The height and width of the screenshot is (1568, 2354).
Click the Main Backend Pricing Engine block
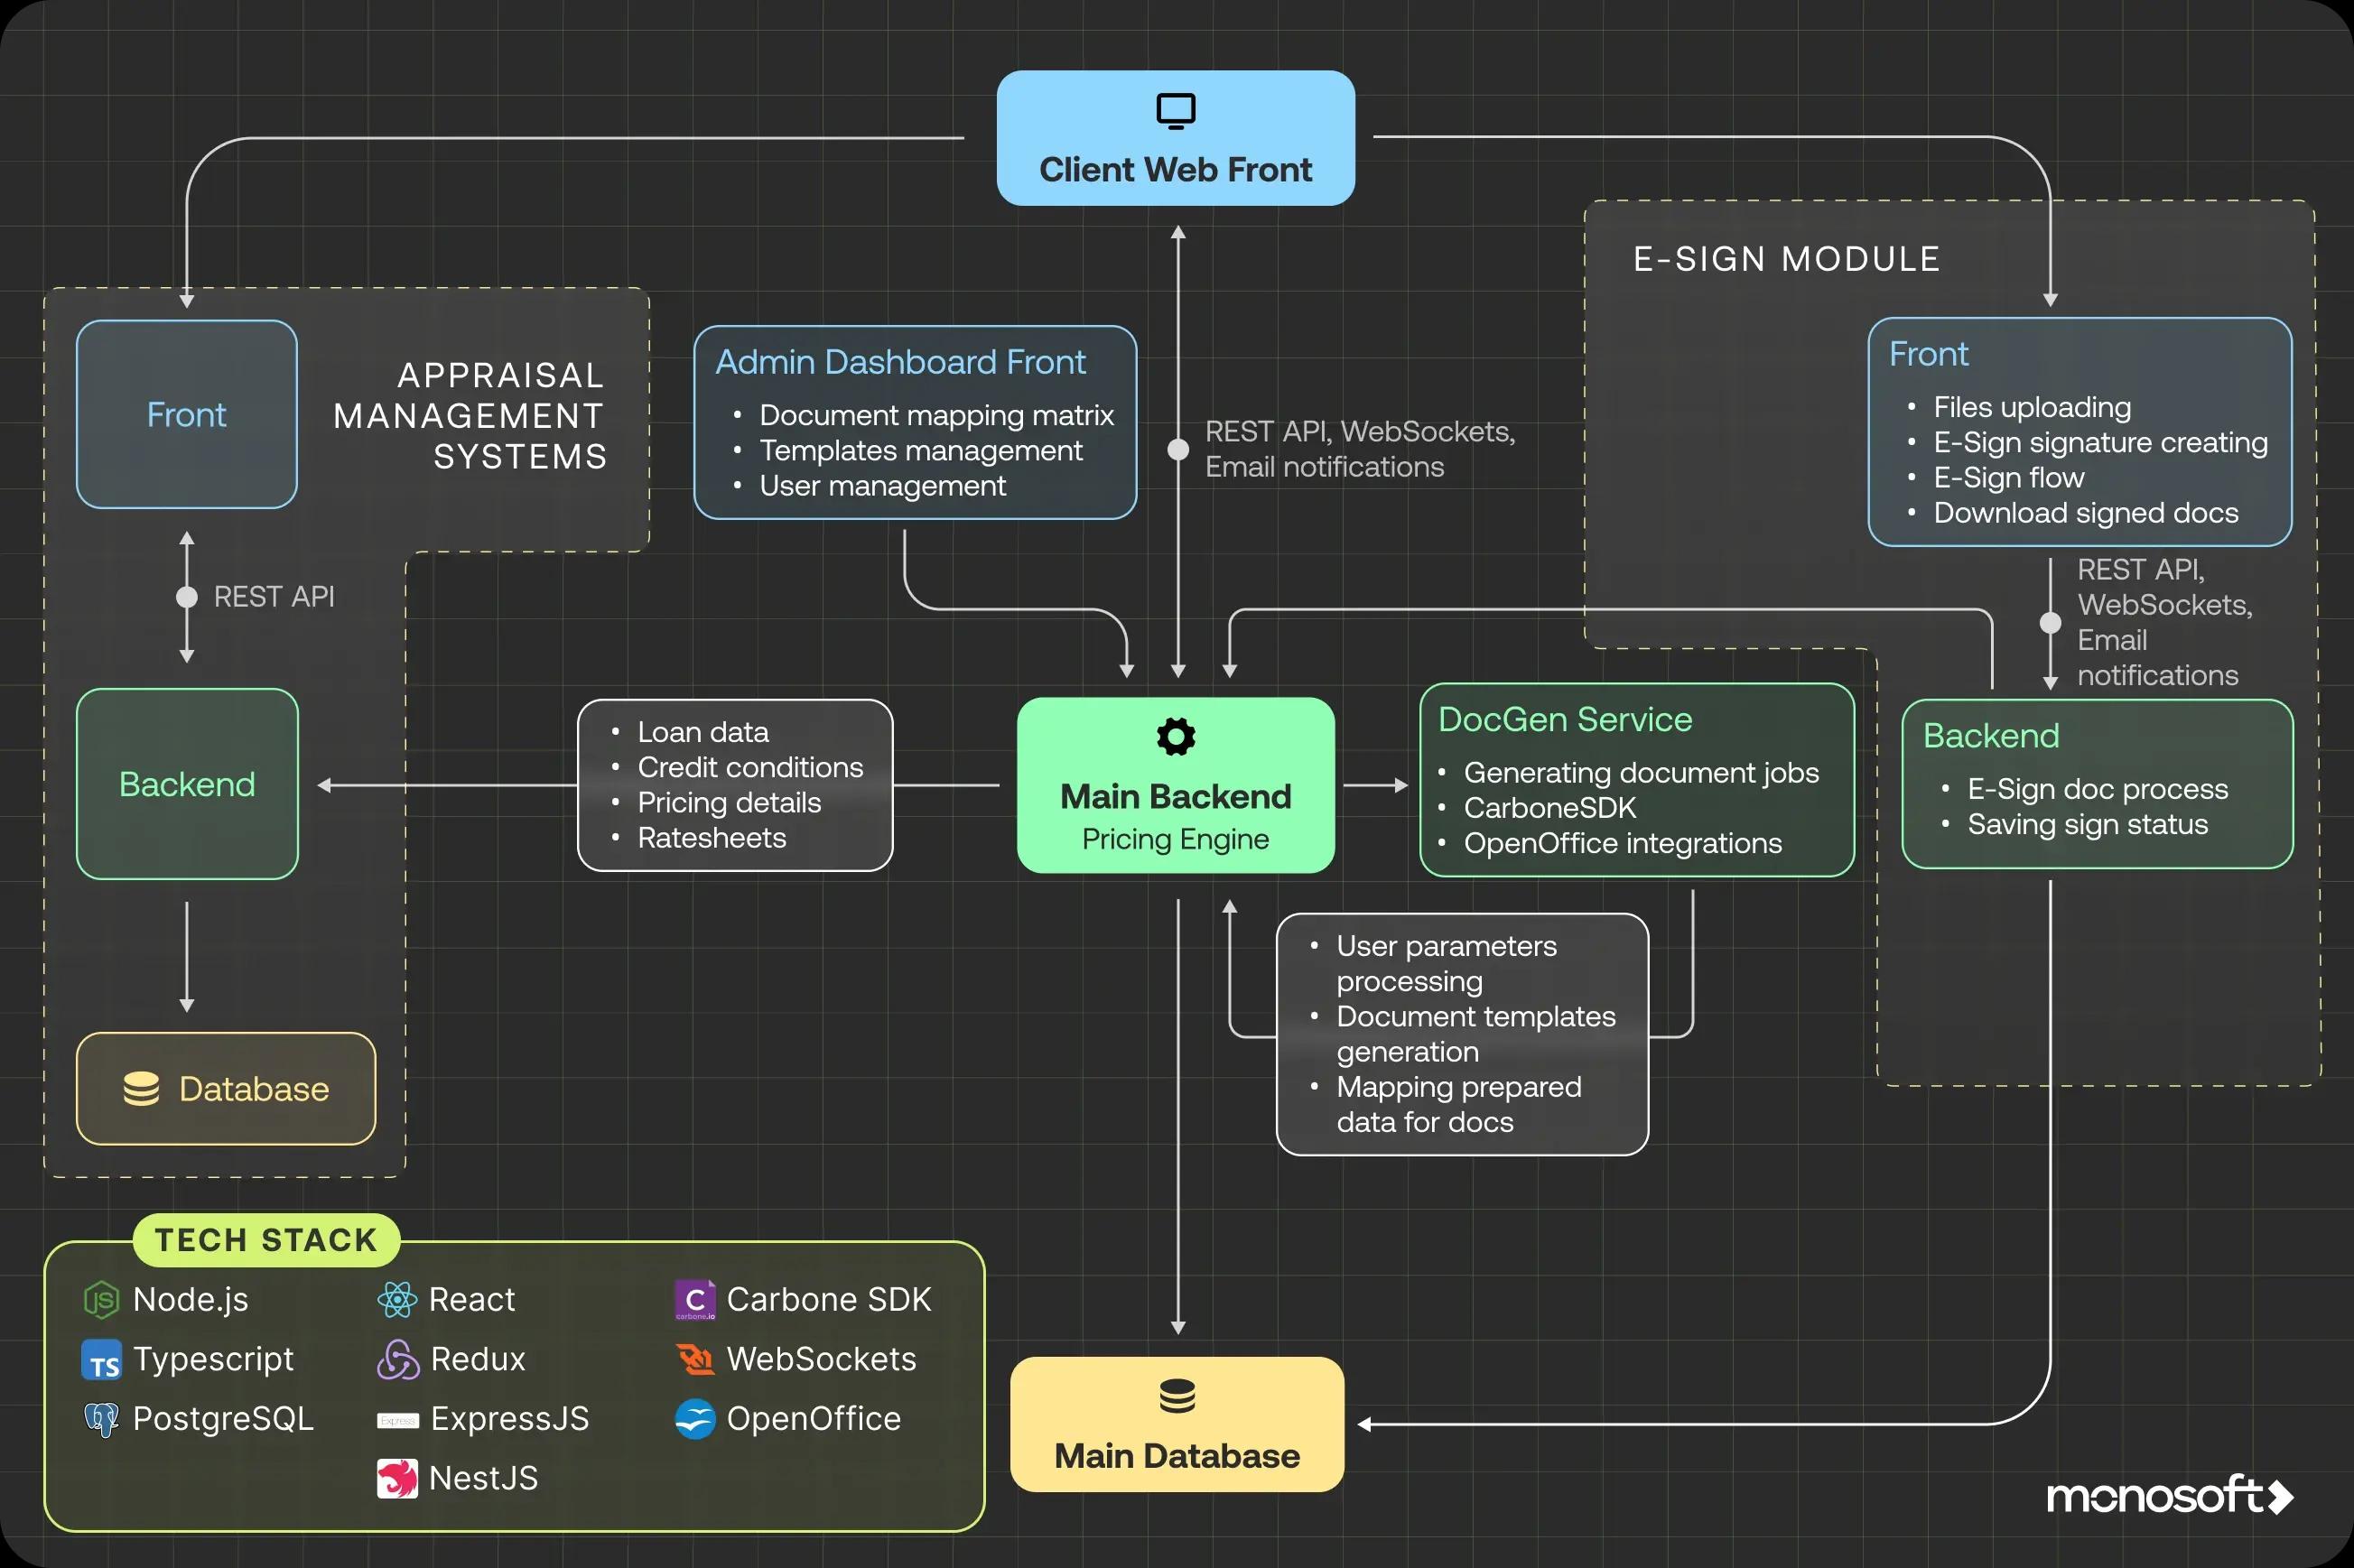pyautogui.click(x=1175, y=800)
